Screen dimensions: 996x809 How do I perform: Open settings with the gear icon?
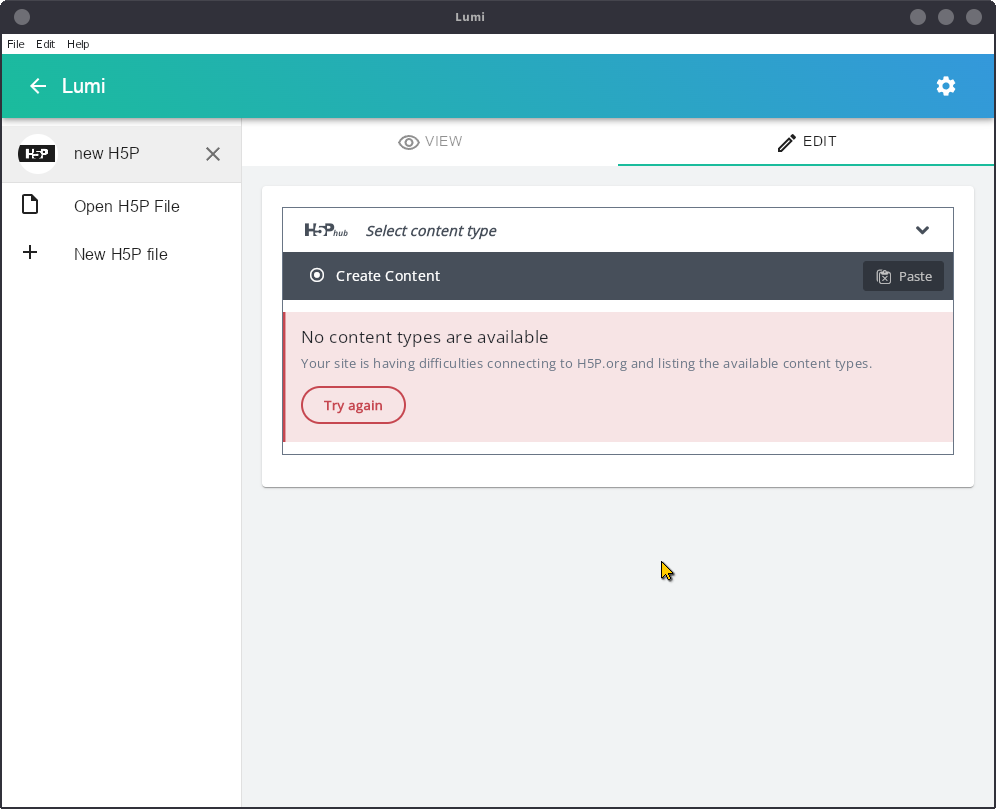tap(946, 86)
